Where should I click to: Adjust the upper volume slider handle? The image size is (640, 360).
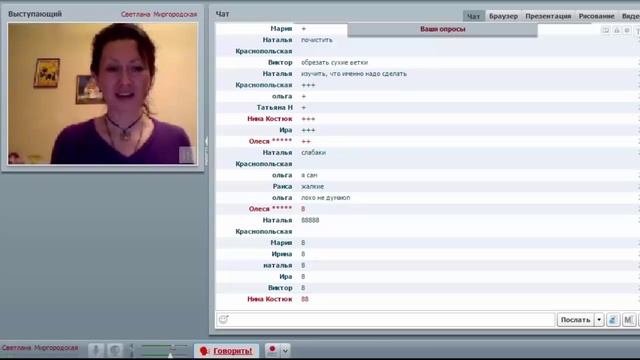[x=173, y=347]
